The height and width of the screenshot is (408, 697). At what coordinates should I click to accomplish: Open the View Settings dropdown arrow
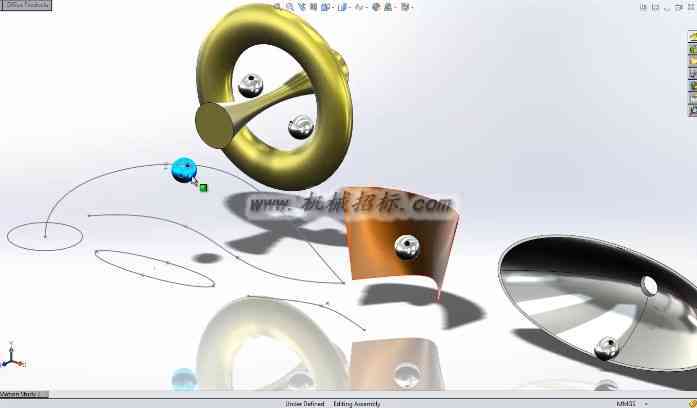pyautogui.click(x=412, y=7)
